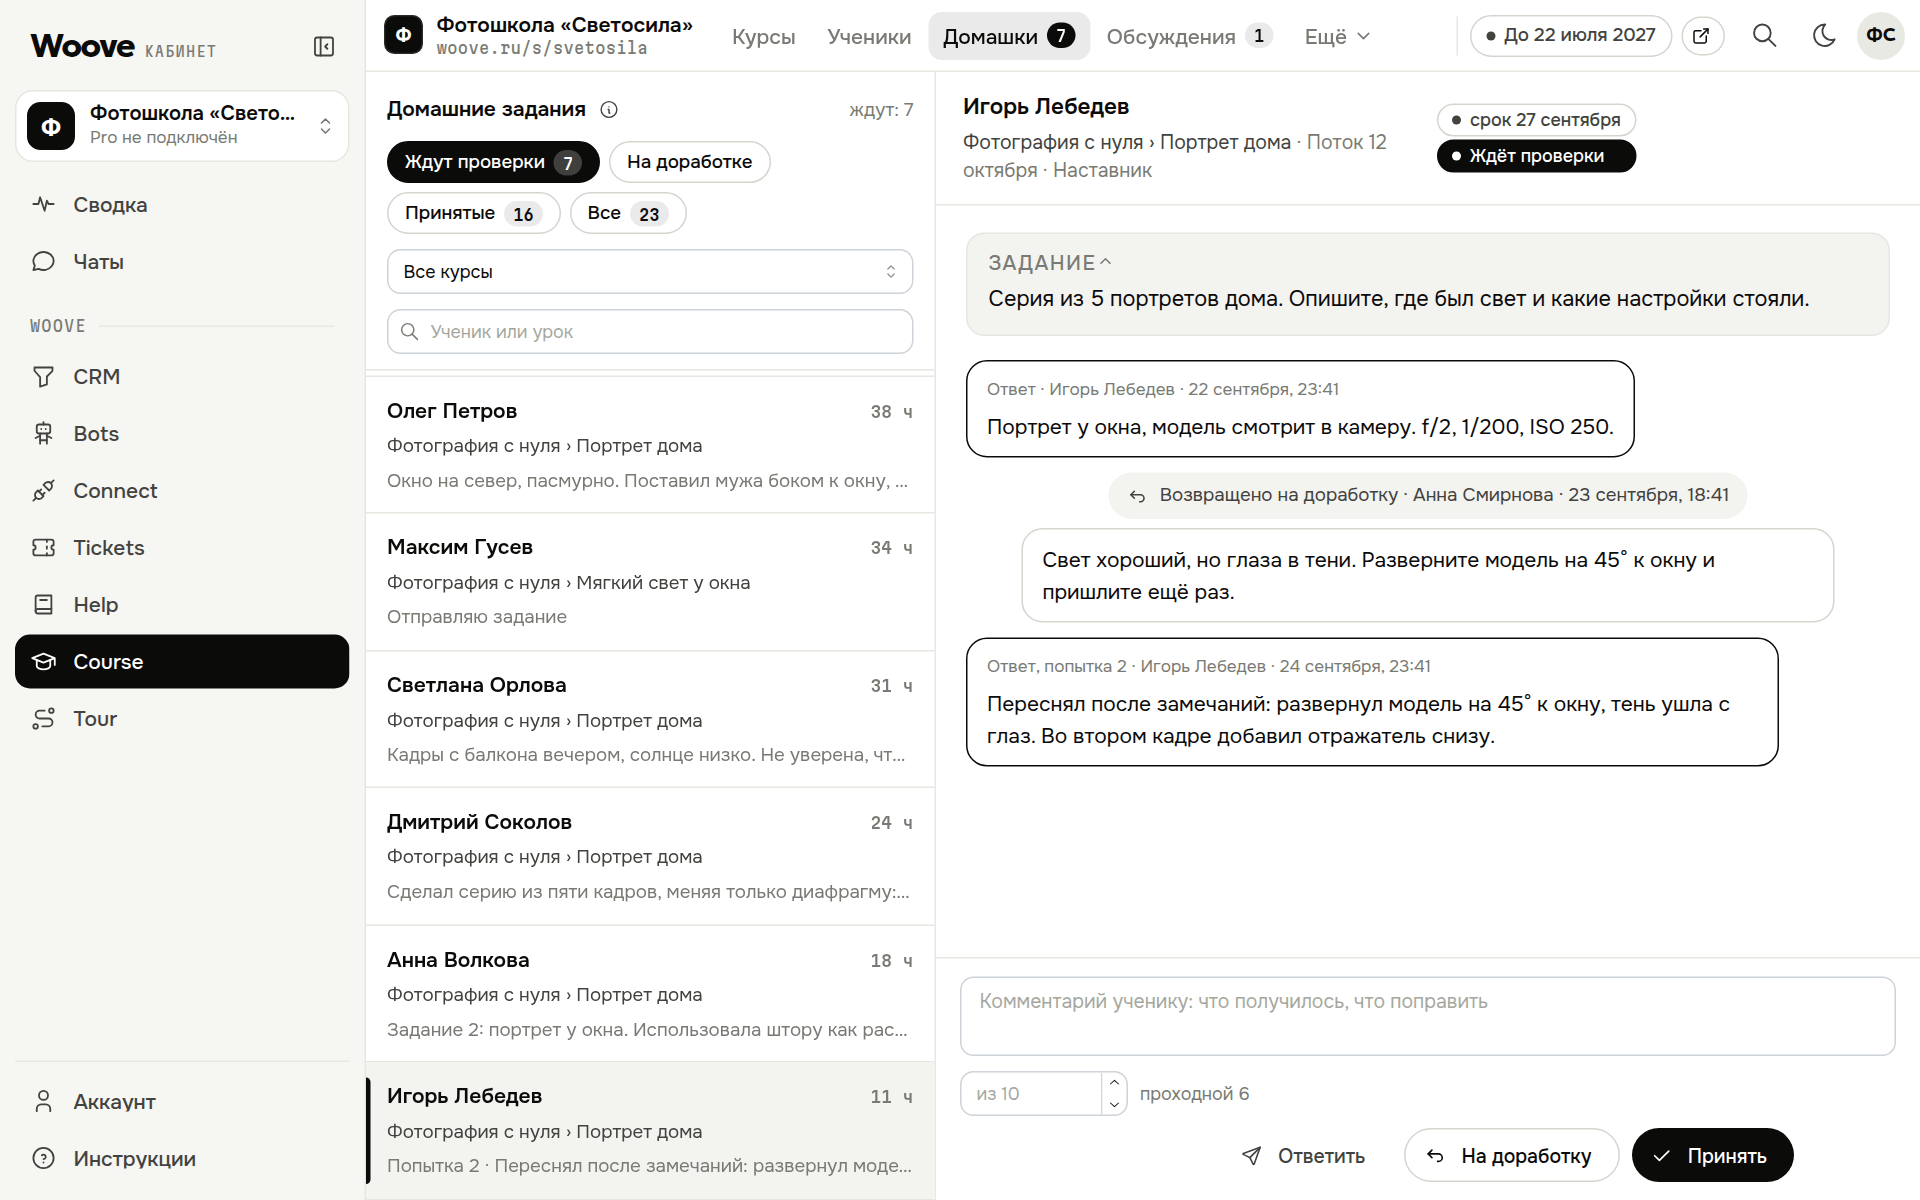Click the Ответ, попытка 2 bubble

point(1372,702)
